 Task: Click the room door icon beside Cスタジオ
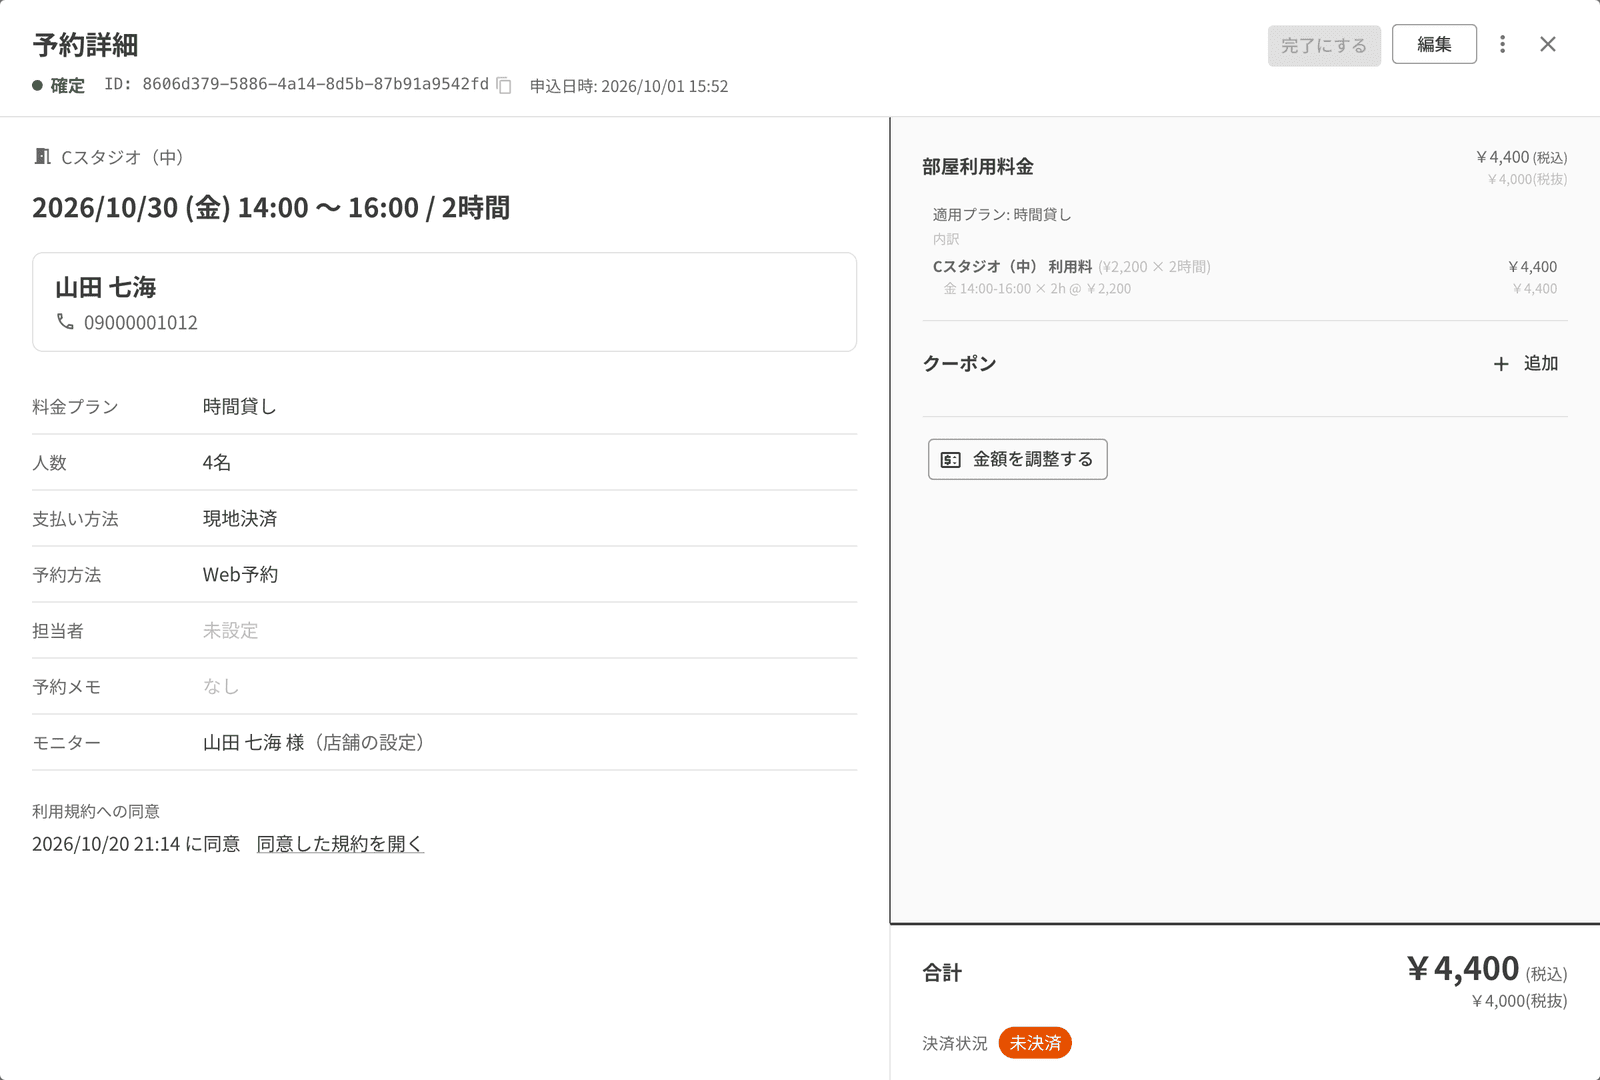pyautogui.click(x=42, y=156)
